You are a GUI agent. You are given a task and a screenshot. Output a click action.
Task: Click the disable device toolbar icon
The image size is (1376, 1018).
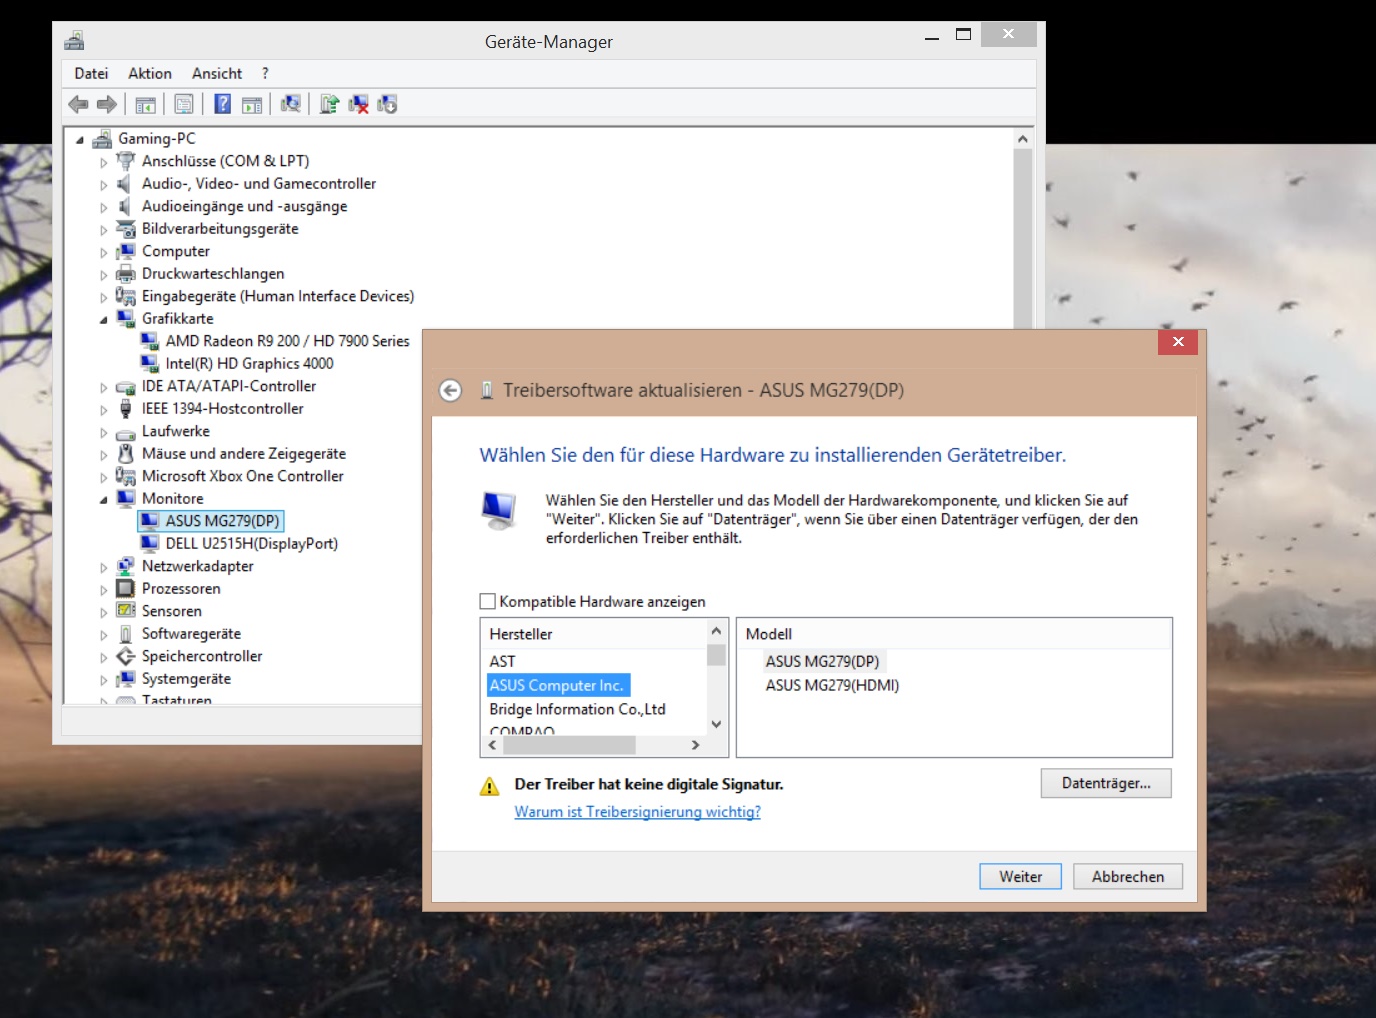pyautogui.click(x=387, y=104)
